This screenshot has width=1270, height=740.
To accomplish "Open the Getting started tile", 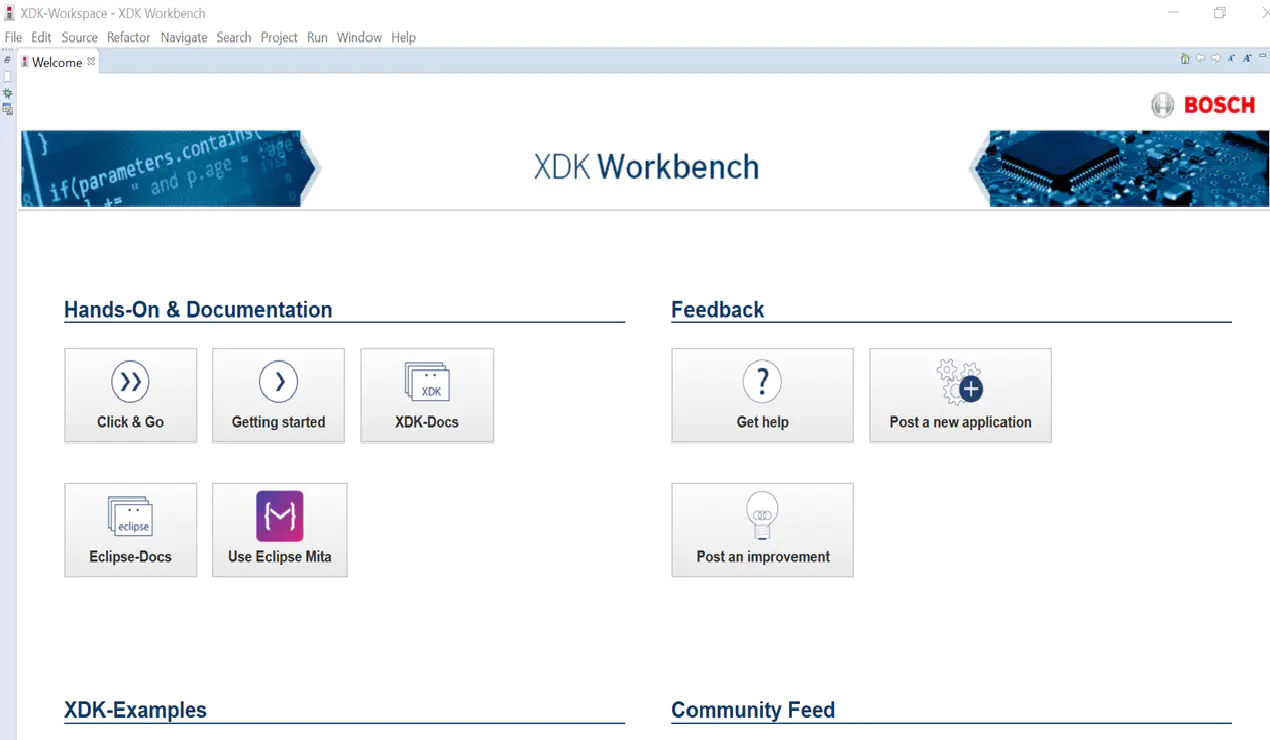I will pos(279,395).
